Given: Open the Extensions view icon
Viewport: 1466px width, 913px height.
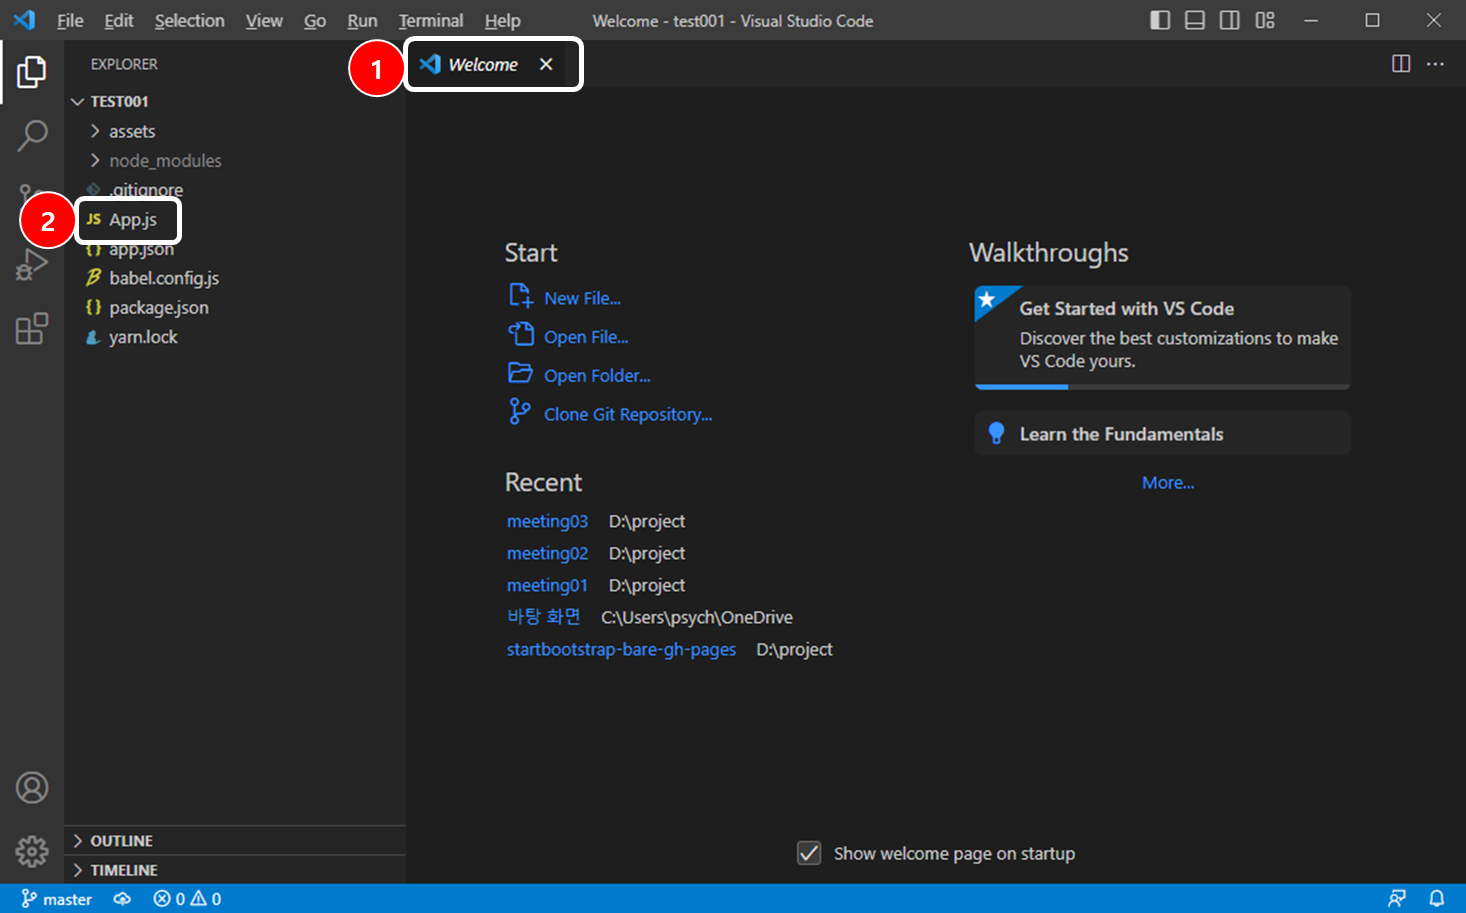Looking at the screenshot, I should click(32, 329).
